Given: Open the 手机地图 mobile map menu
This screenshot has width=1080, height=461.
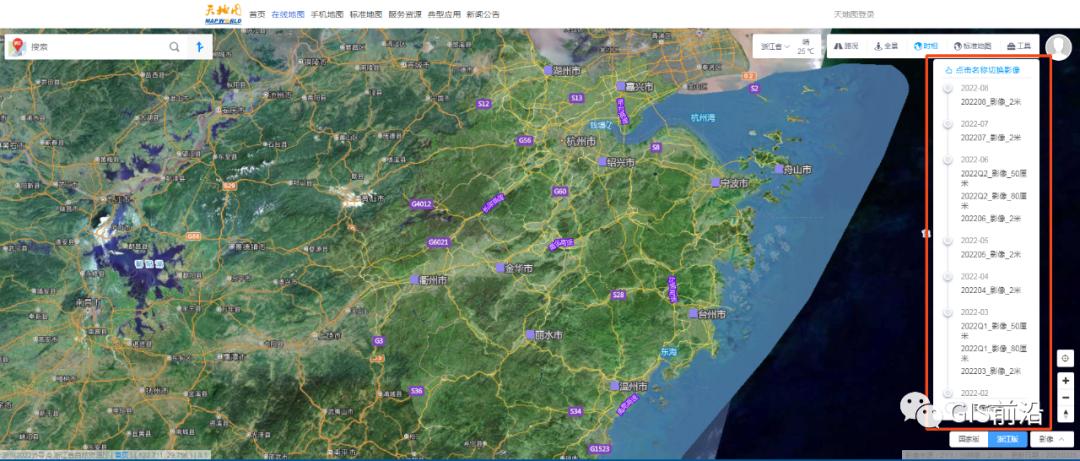Looking at the screenshot, I should click(x=327, y=14).
